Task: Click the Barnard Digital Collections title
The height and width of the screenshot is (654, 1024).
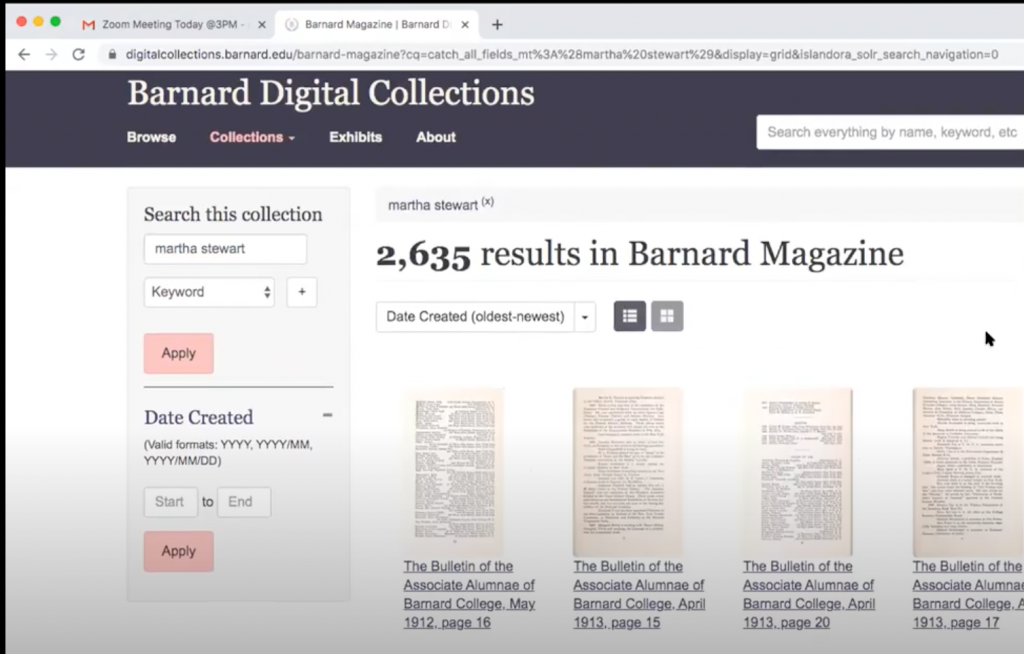Action: click(330, 93)
